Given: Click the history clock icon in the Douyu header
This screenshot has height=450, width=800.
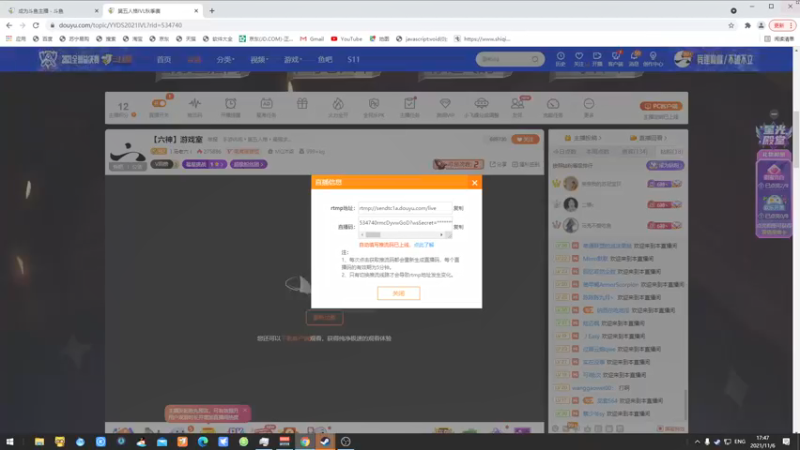Looking at the screenshot, I should (x=560, y=59).
